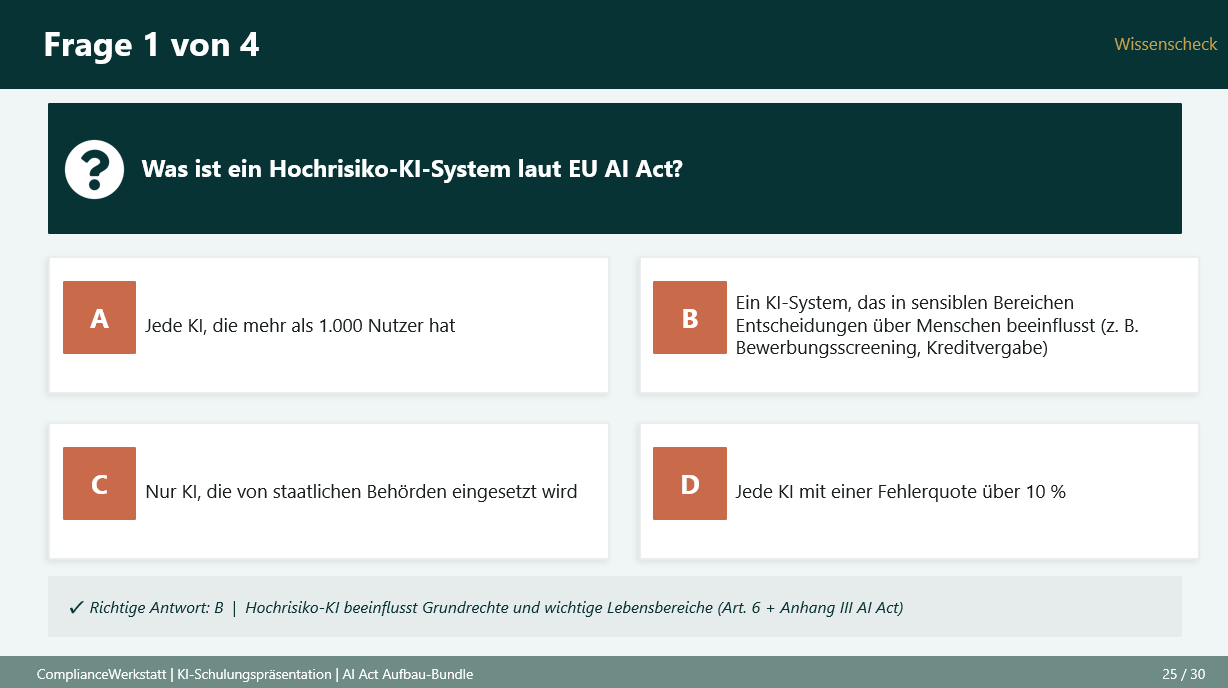The height and width of the screenshot is (688, 1228).
Task: Select answer badge A
Action: pyautogui.click(x=99, y=317)
